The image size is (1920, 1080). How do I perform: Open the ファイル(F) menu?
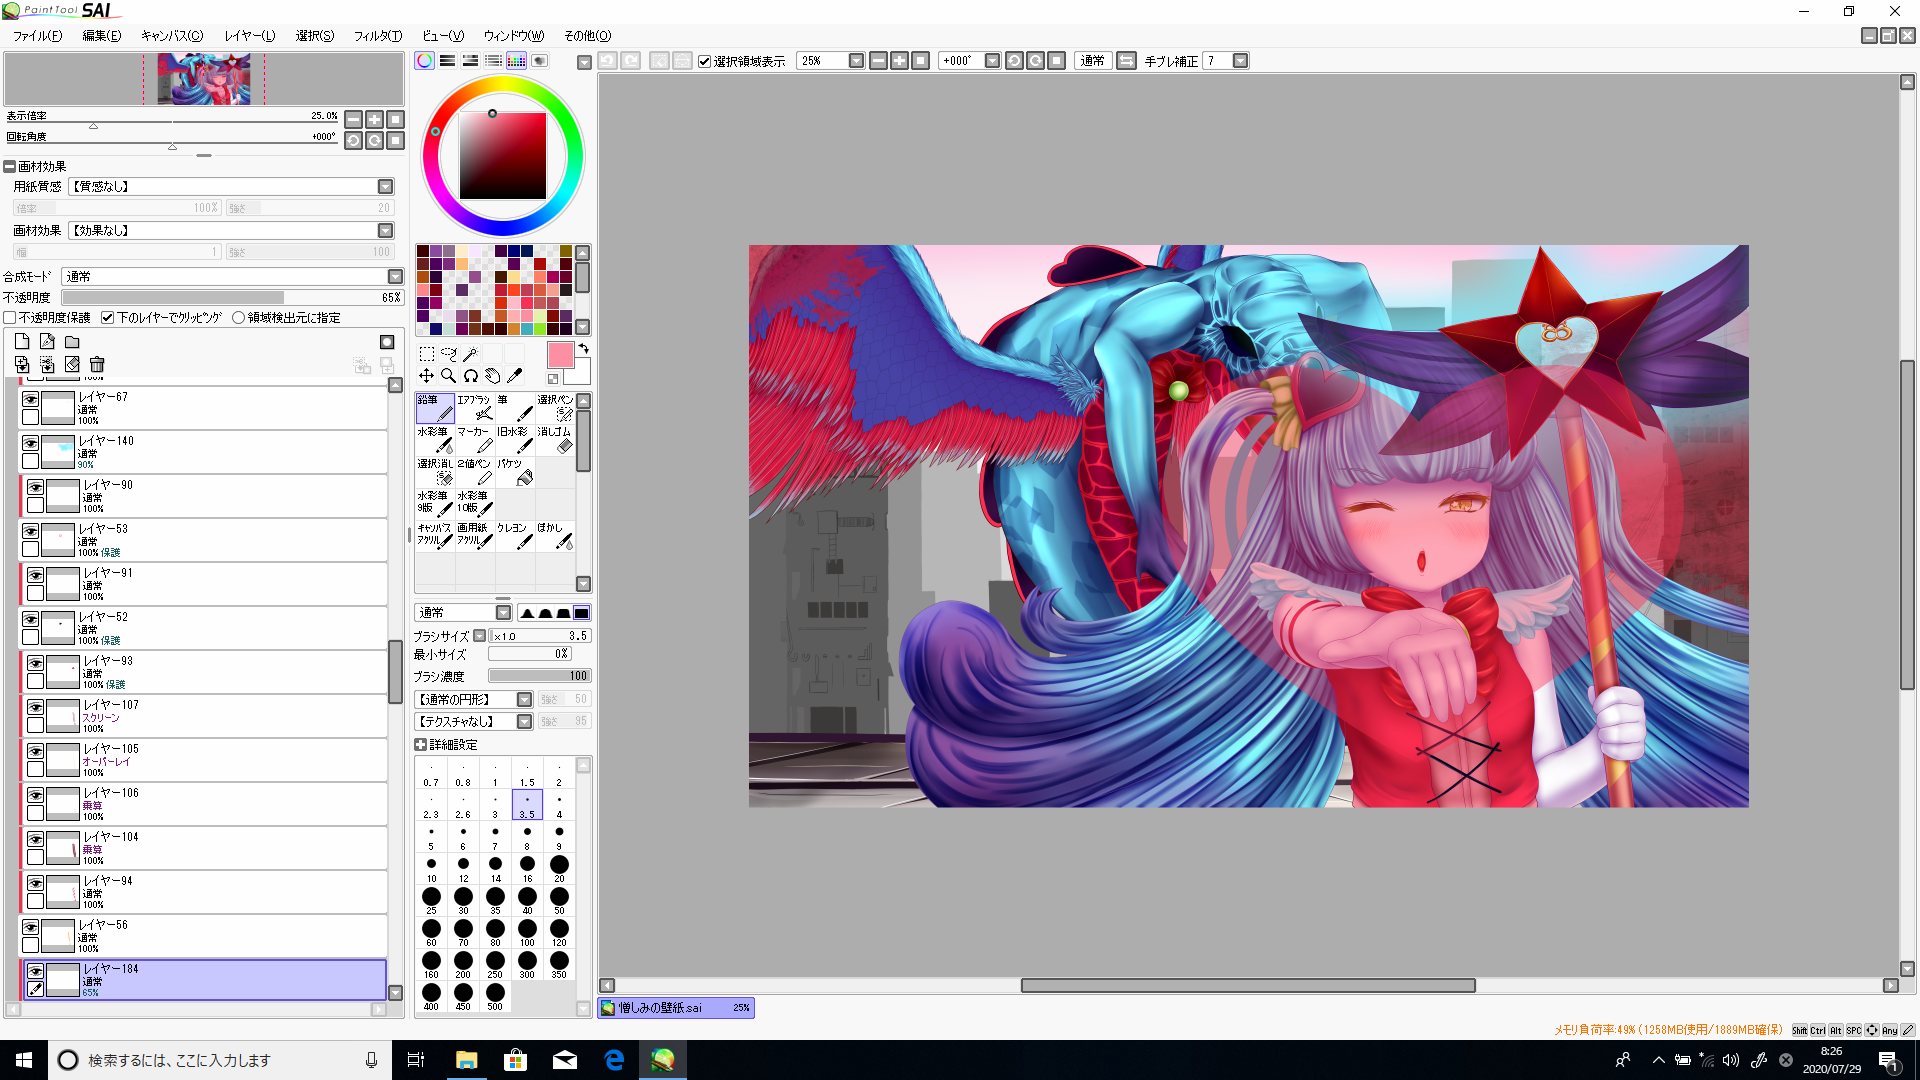pos(38,36)
